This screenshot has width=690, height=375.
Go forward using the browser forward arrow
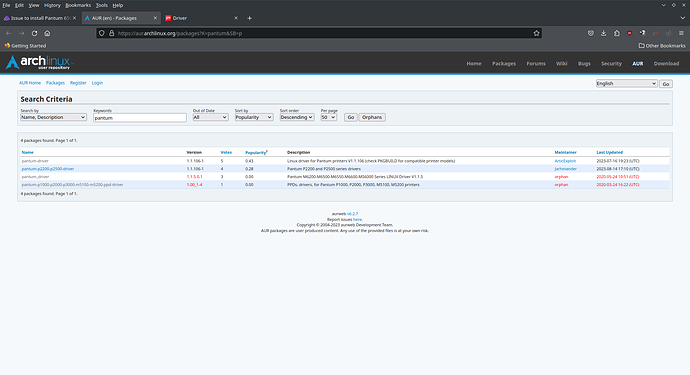[x=21, y=33]
